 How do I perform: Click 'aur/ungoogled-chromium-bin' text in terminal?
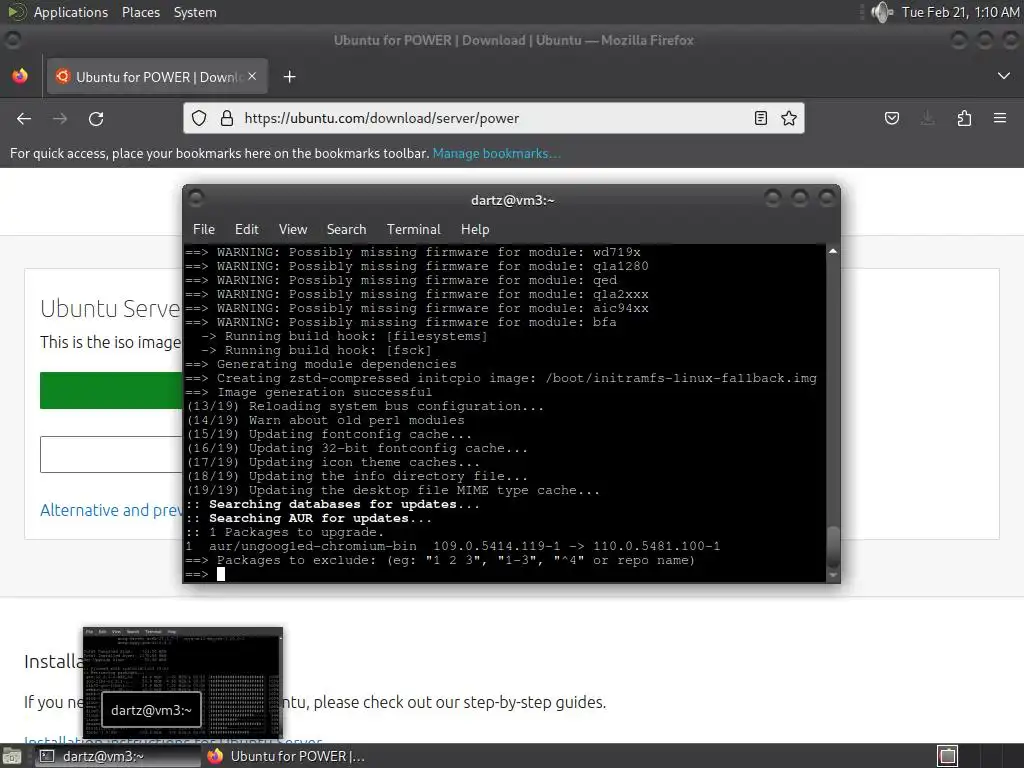313,546
